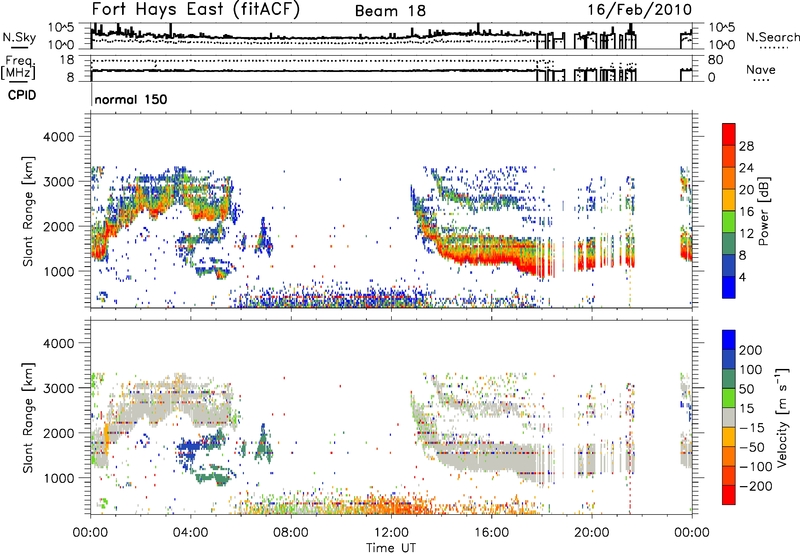Pick the bright blue bottom segment of Power colorbar

[x=729, y=287]
